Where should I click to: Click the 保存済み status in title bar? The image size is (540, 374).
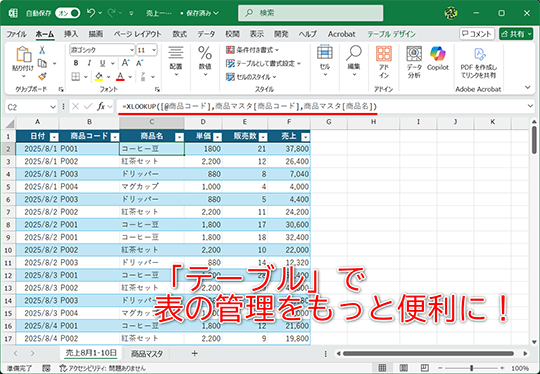[200, 13]
